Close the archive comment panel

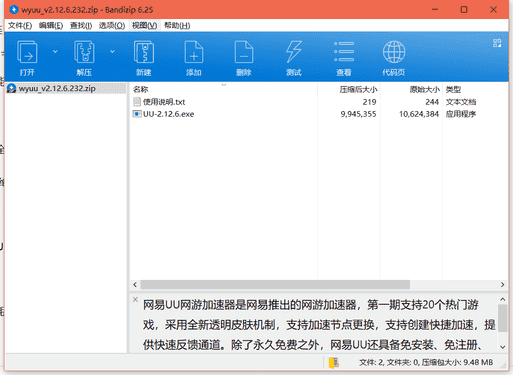click(x=135, y=299)
